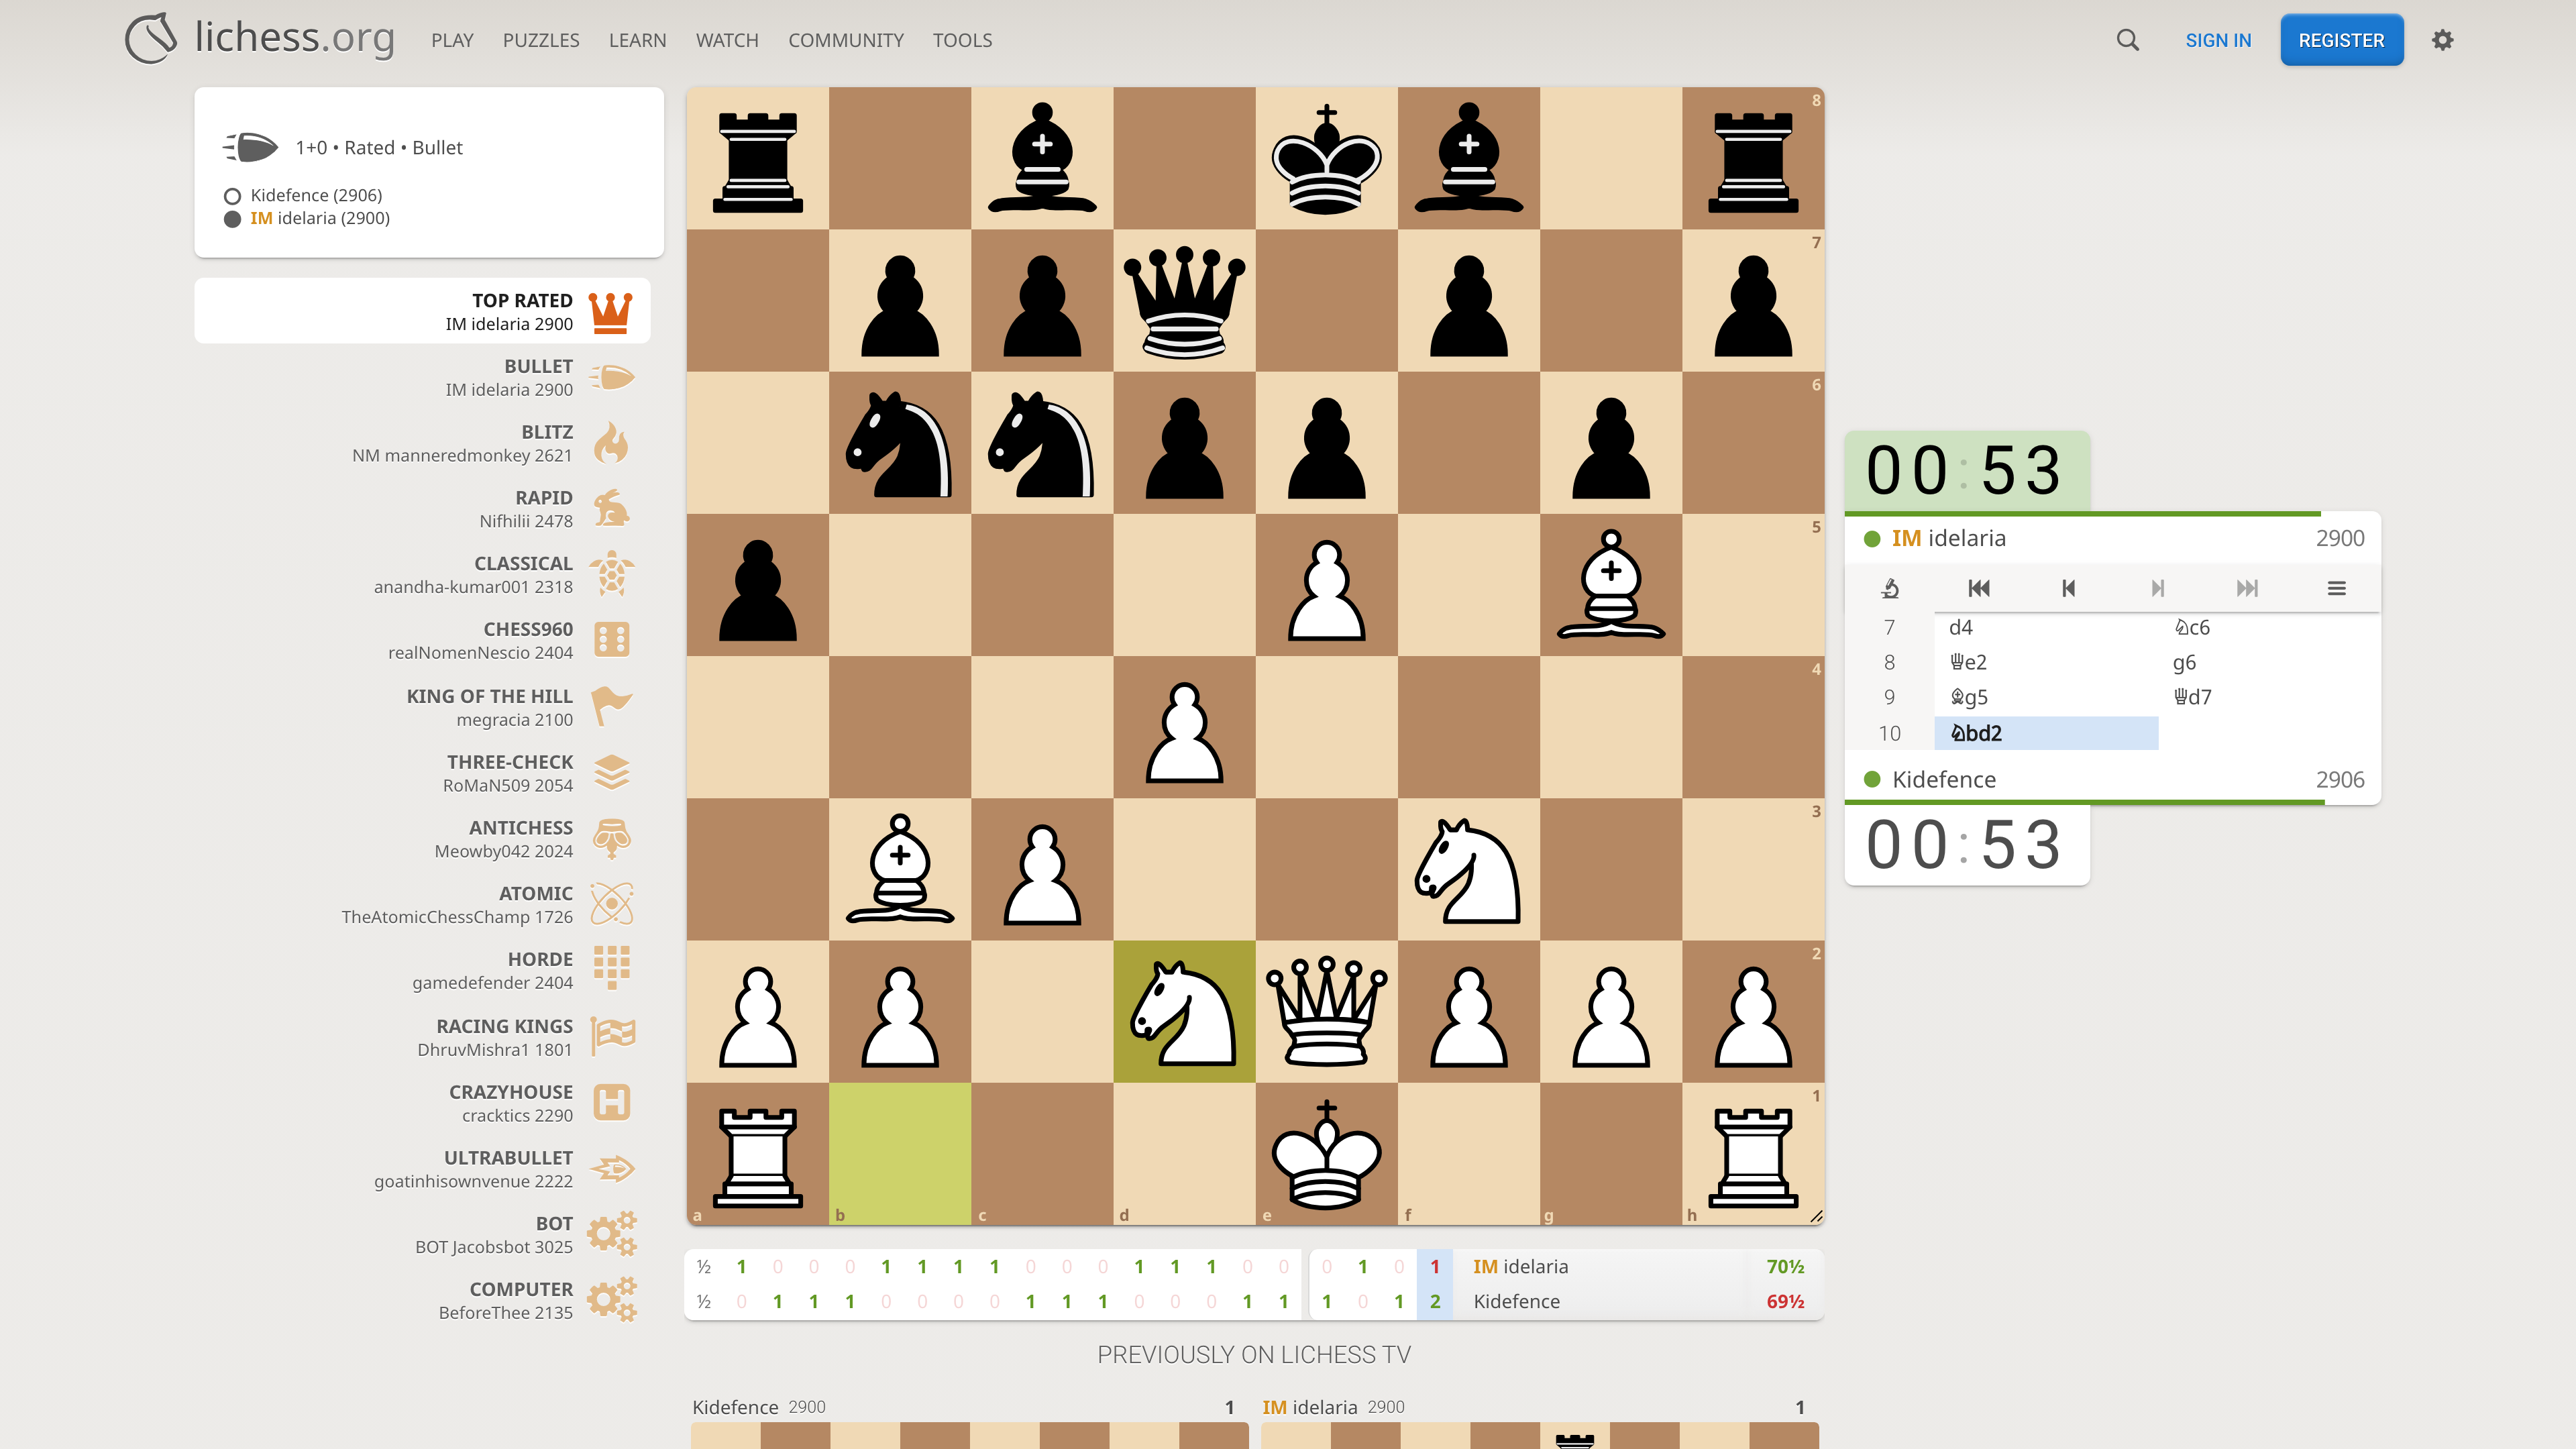The image size is (2576, 1449).
Task: Select the ATOMIC TV channel
Action: 422,904
